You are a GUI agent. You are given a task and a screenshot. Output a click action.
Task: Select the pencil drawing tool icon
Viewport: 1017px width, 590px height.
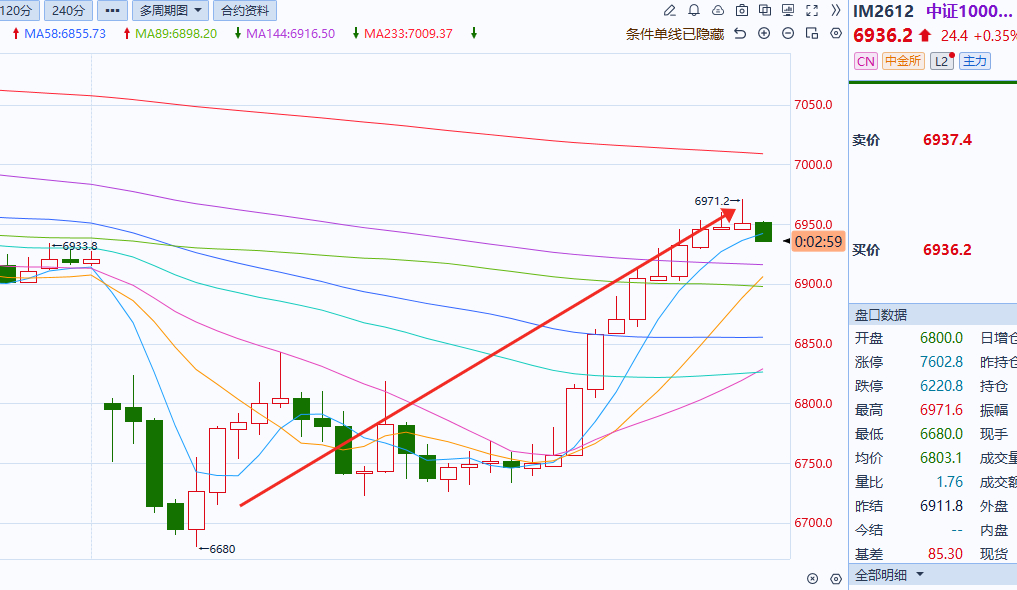coord(669,10)
